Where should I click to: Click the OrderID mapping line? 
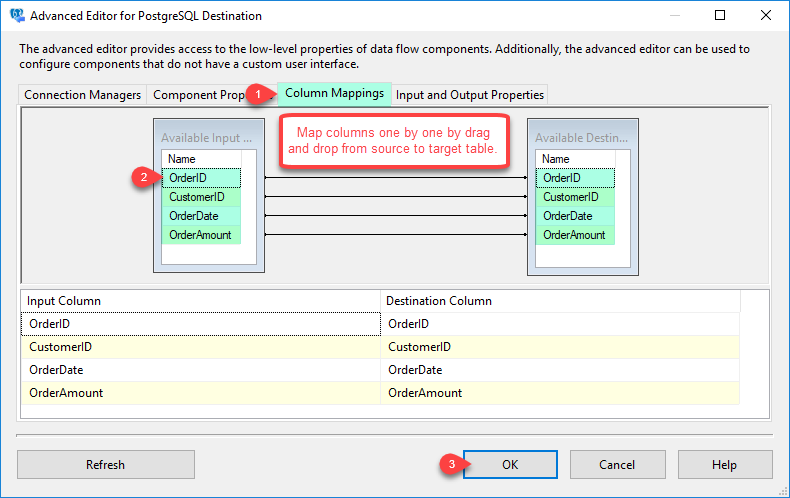[396, 177]
